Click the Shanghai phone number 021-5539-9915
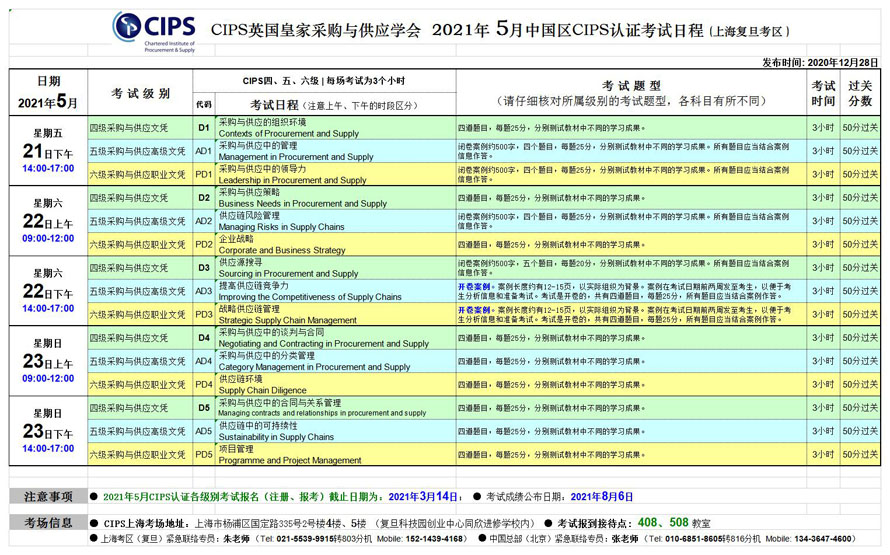Screen dimensions: 890x555 (x=307, y=539)
